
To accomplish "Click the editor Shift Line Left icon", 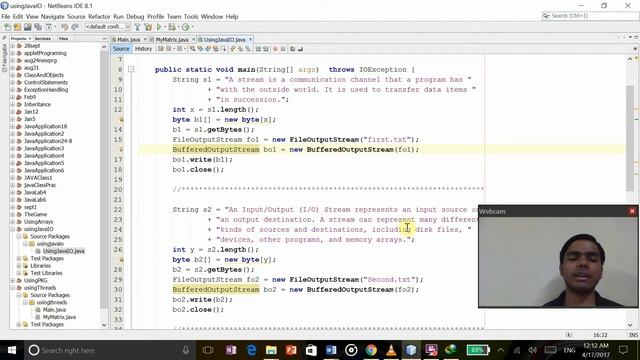I will click(x=258, y=49).
